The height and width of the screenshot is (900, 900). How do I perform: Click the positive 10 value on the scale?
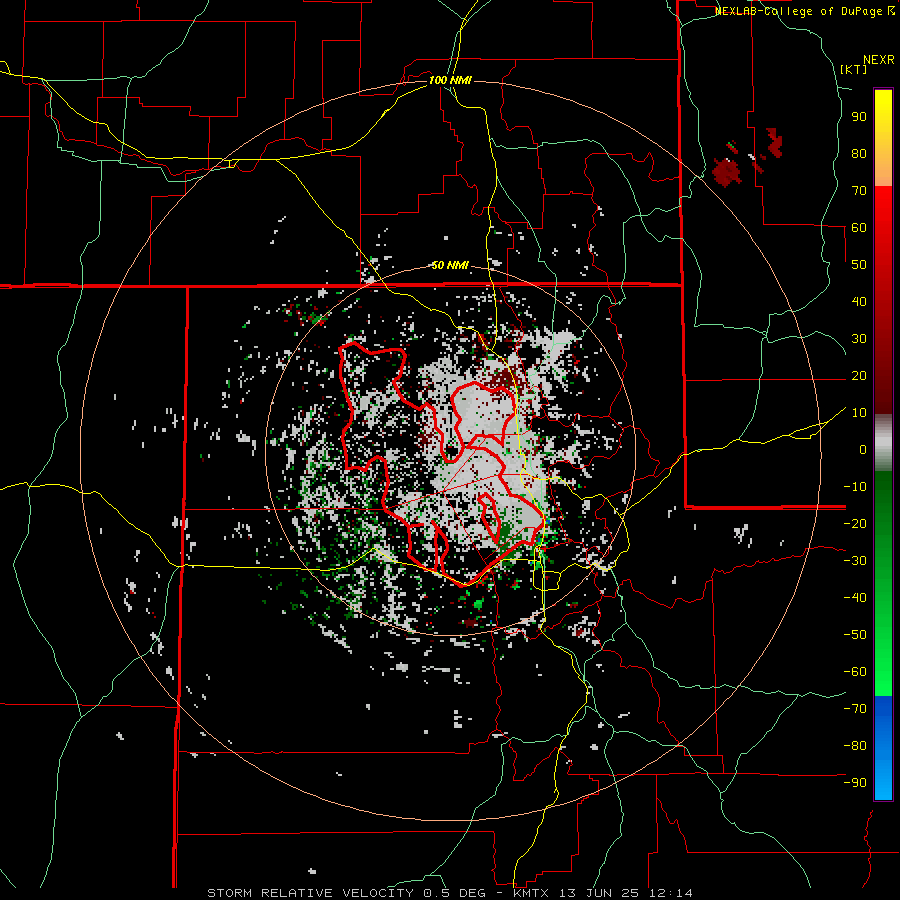(x=859, y=413)
